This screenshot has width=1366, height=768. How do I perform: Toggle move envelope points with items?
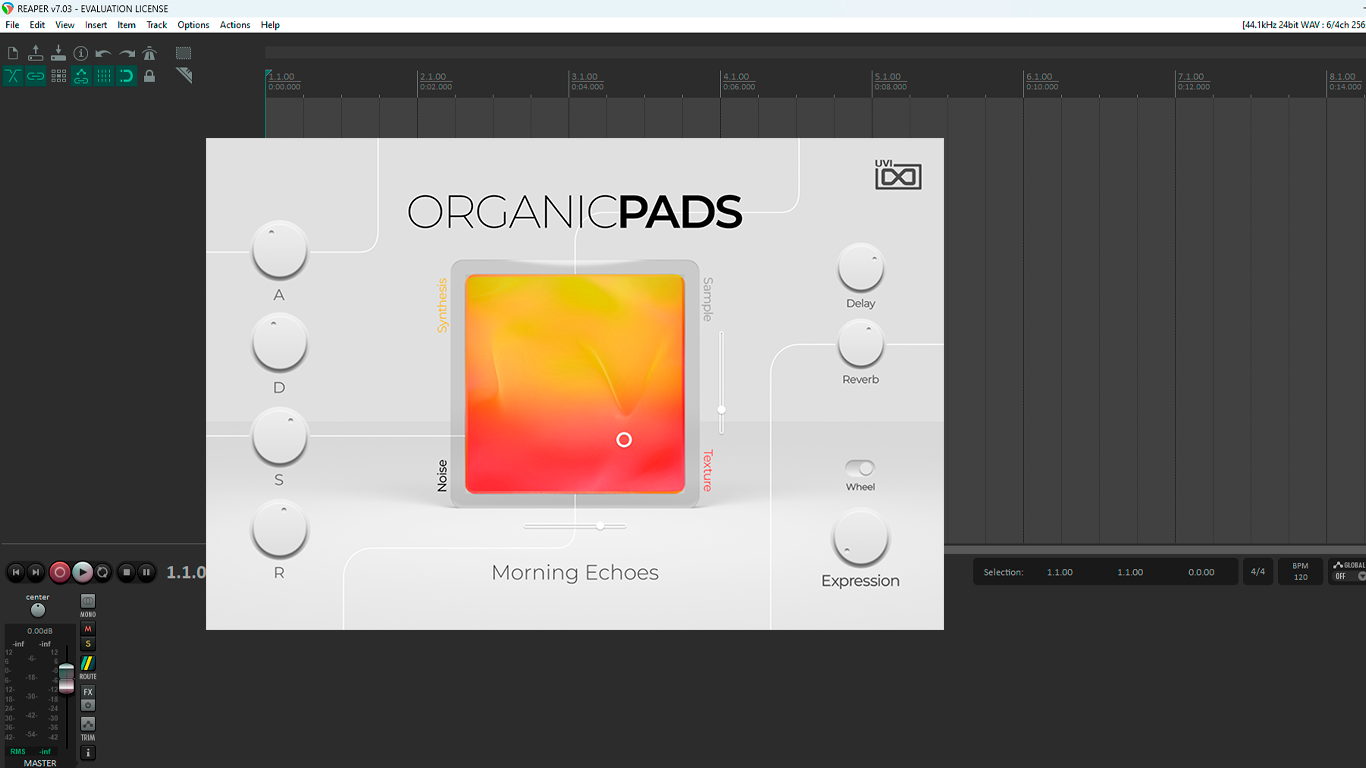coord(81,76)
